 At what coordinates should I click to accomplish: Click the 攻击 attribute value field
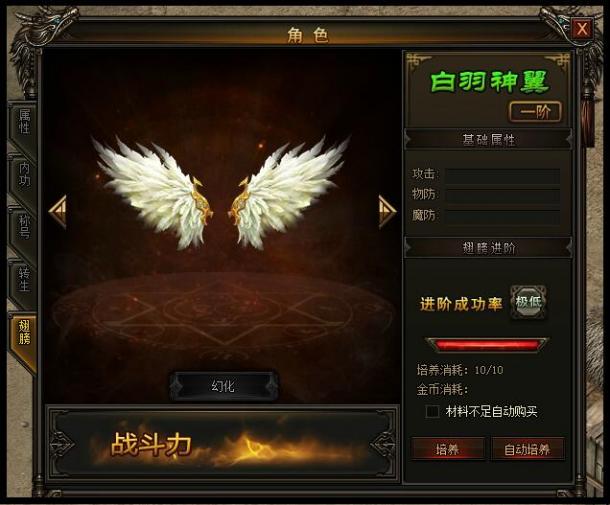point(502,175)
